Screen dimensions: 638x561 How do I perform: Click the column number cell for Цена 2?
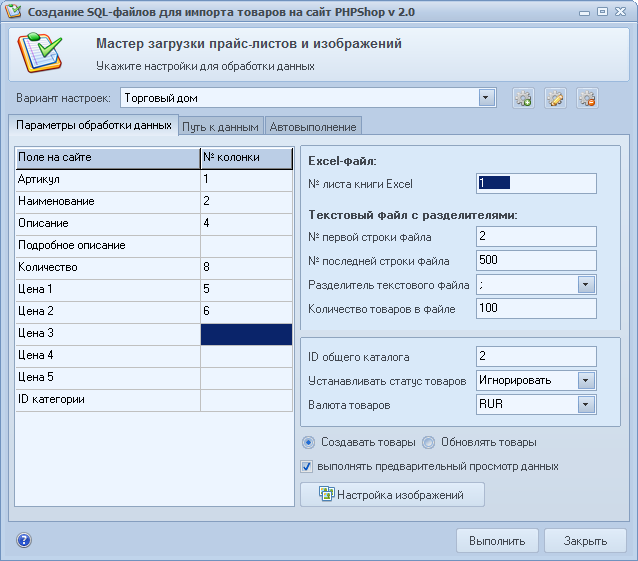[247, 311]
